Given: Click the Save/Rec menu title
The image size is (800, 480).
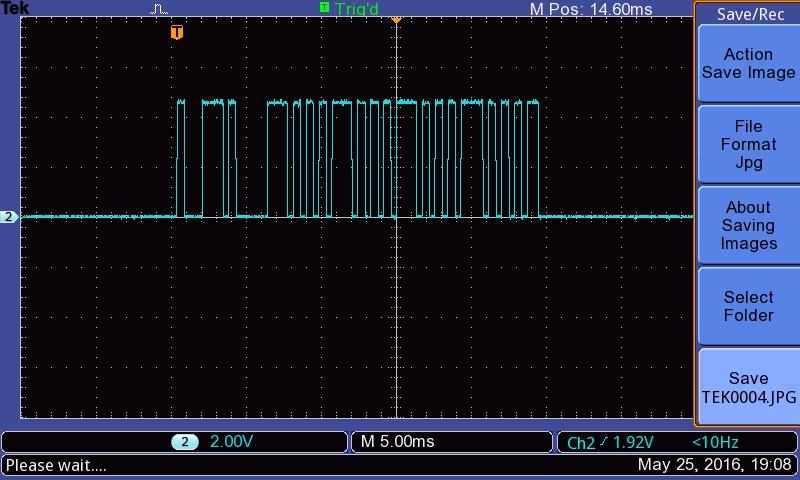Looking at the screenshot, I should coord(750,14).
